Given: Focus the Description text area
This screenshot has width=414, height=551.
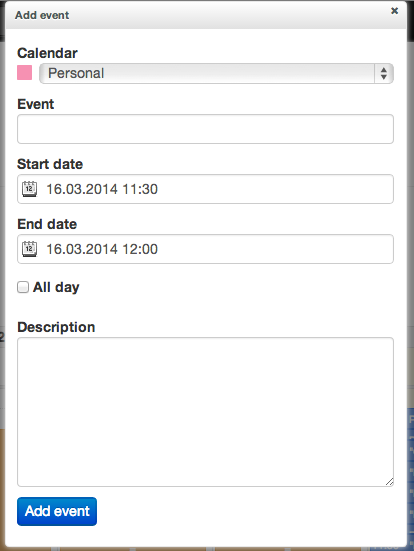Looking at the screenshot, I should coord(205,412).
